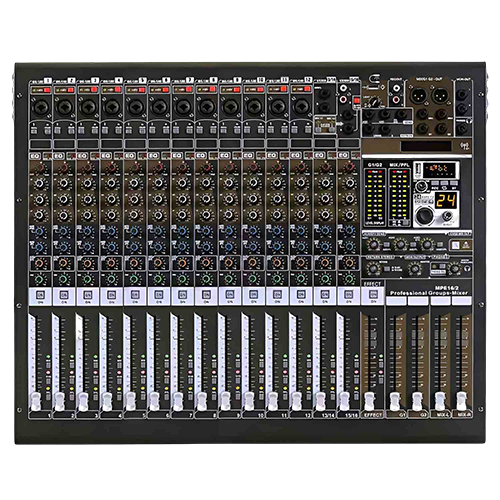This screenshot has width=500, height=500.
Task: Click the MIX-R master fader knob
Action: point(461,401)
